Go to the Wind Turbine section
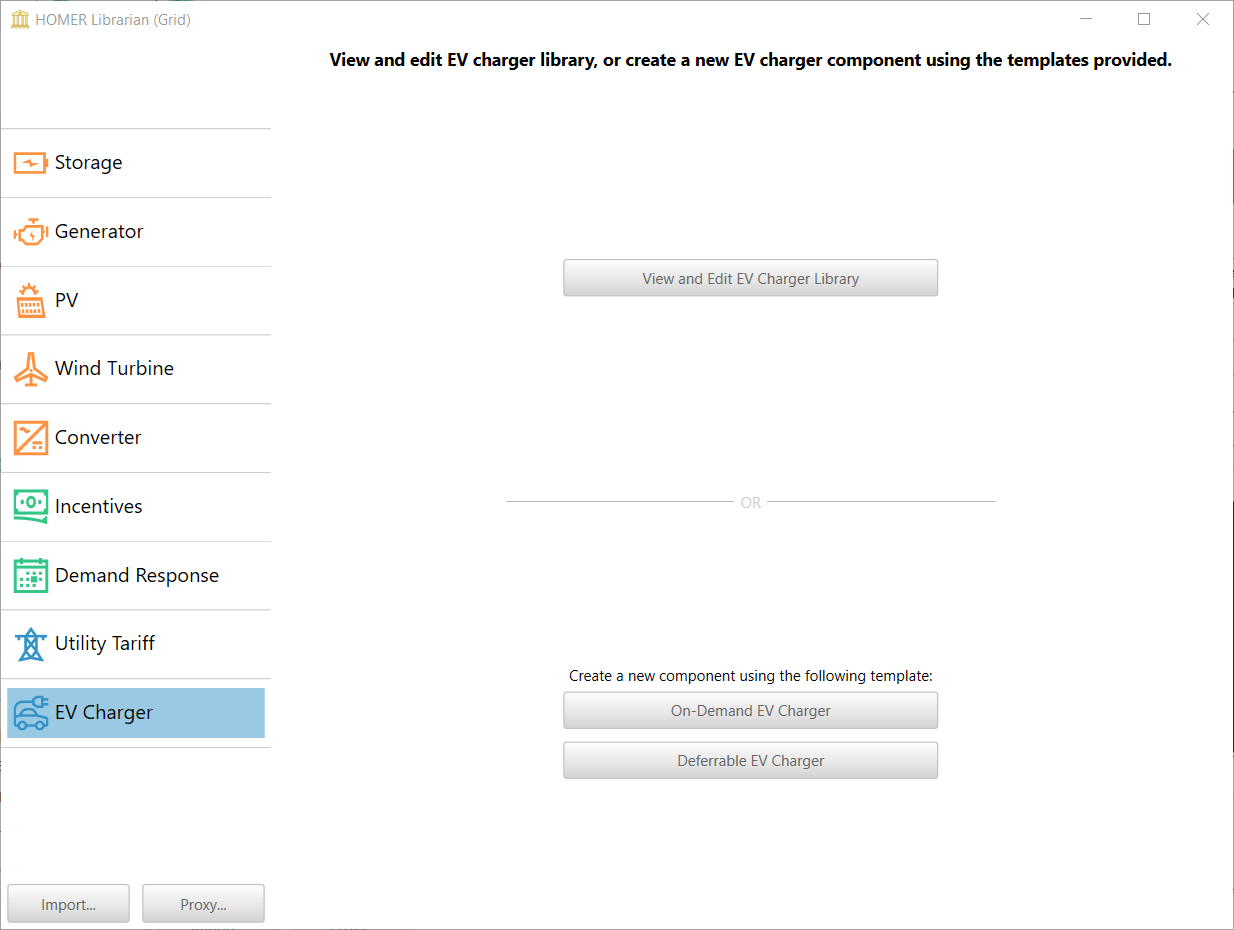Viewport: 1234px width, 930px height. coord(114,369)
